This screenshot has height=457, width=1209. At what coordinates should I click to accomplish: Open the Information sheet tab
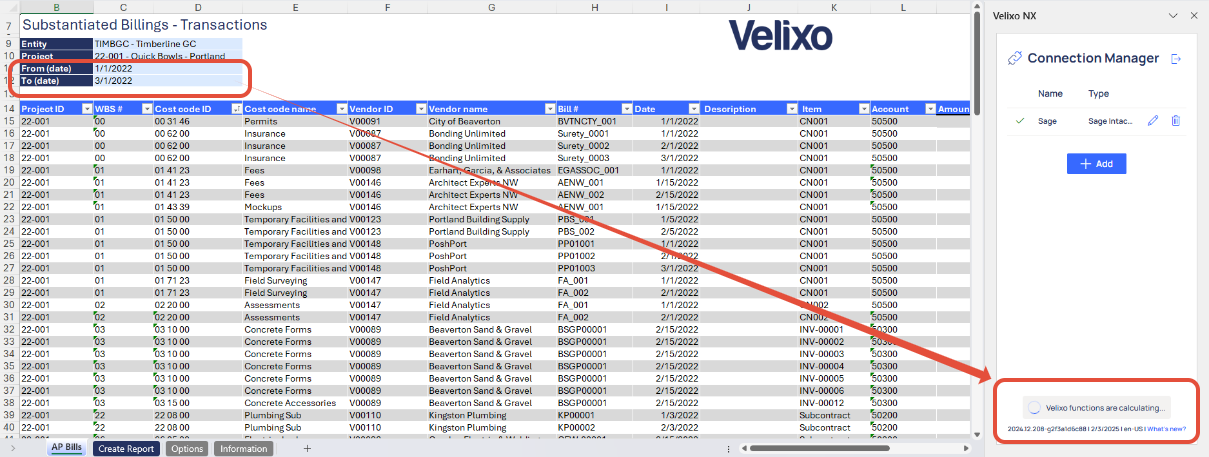[243, 449]
